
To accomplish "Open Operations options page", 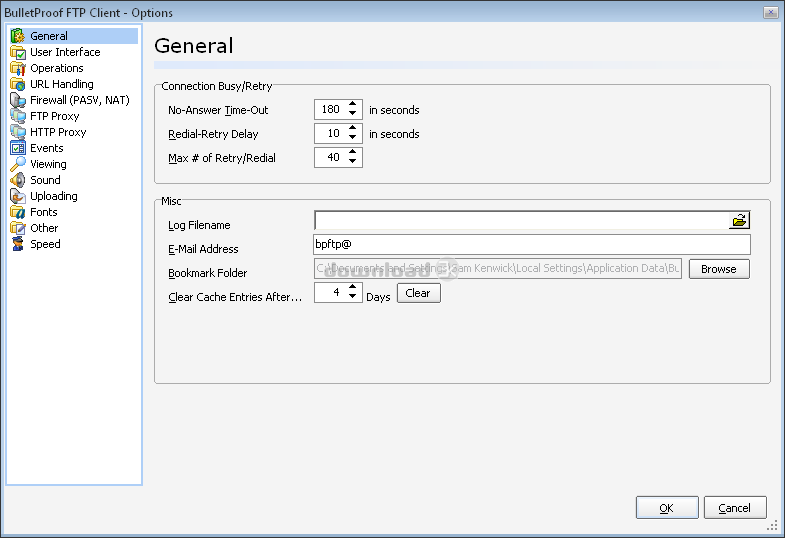I will (x=57, y=68).
